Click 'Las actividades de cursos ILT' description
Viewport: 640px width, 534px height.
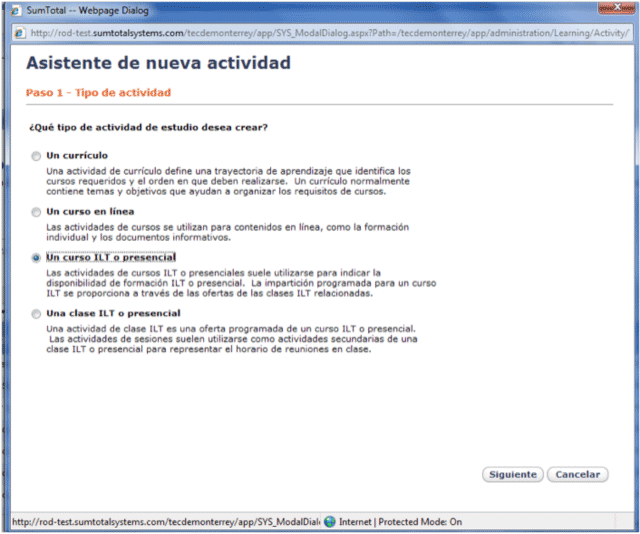coord(241,283)
